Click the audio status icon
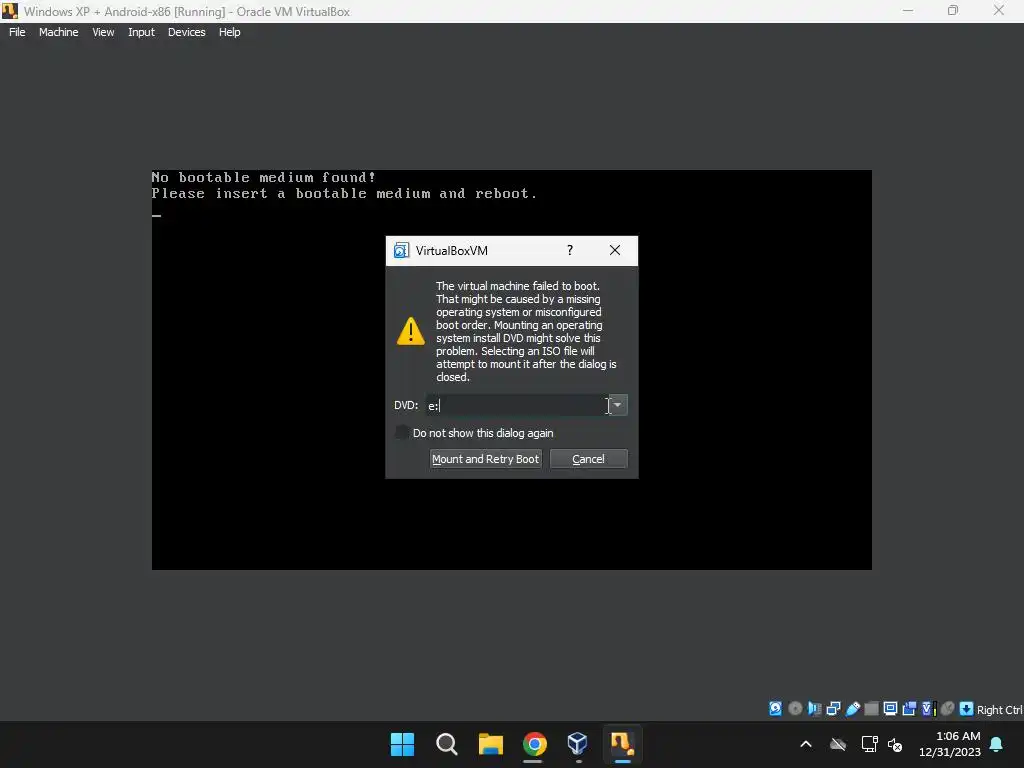 point(814,709)
